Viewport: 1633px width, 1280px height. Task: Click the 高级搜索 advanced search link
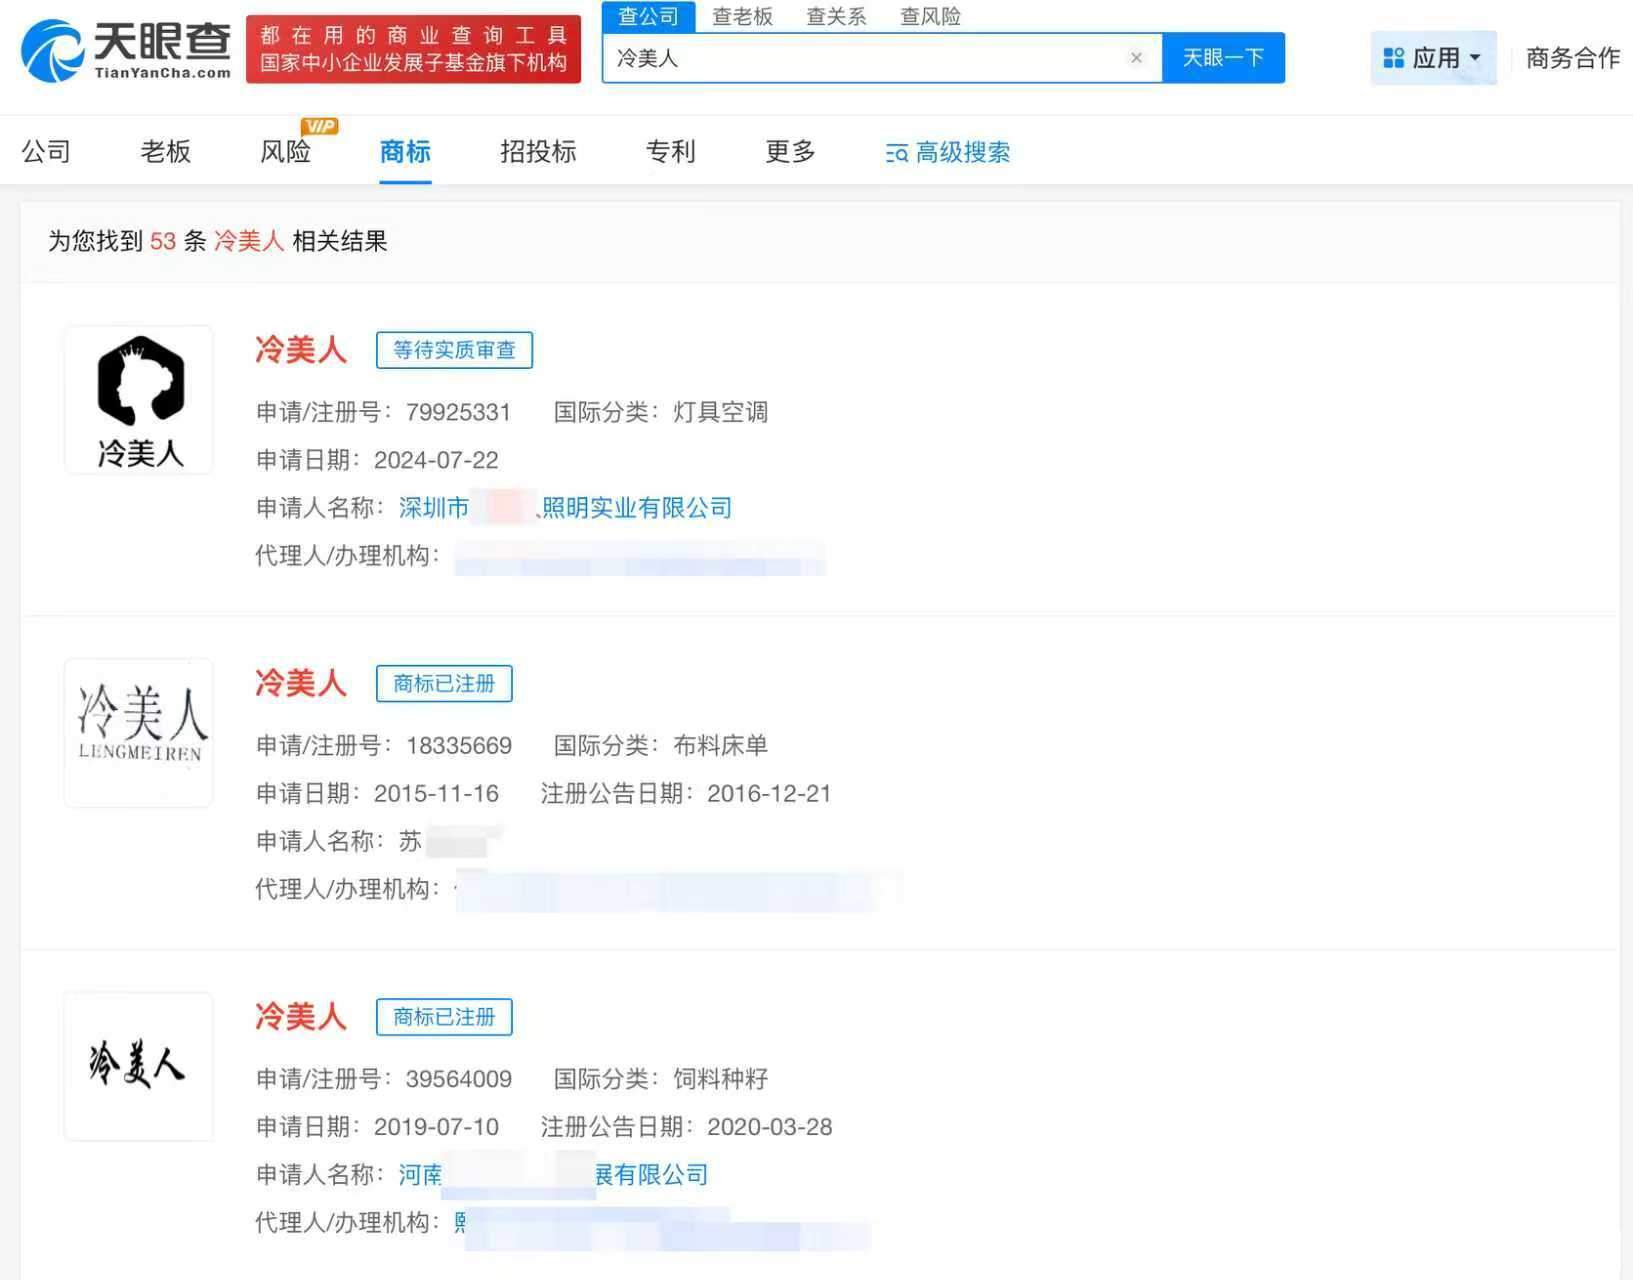pos(947,152)
